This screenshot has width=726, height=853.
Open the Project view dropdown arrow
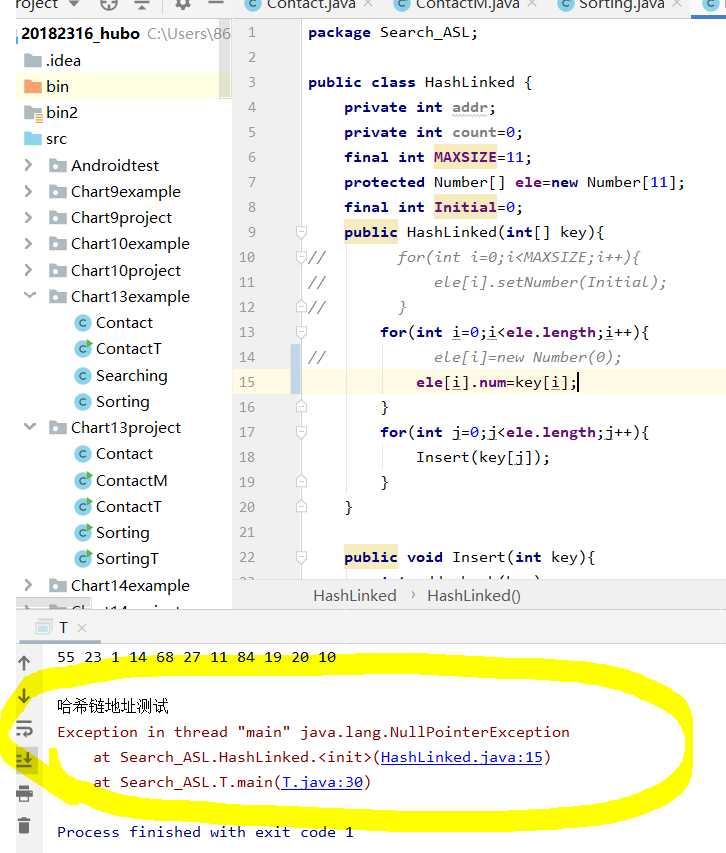75,4
